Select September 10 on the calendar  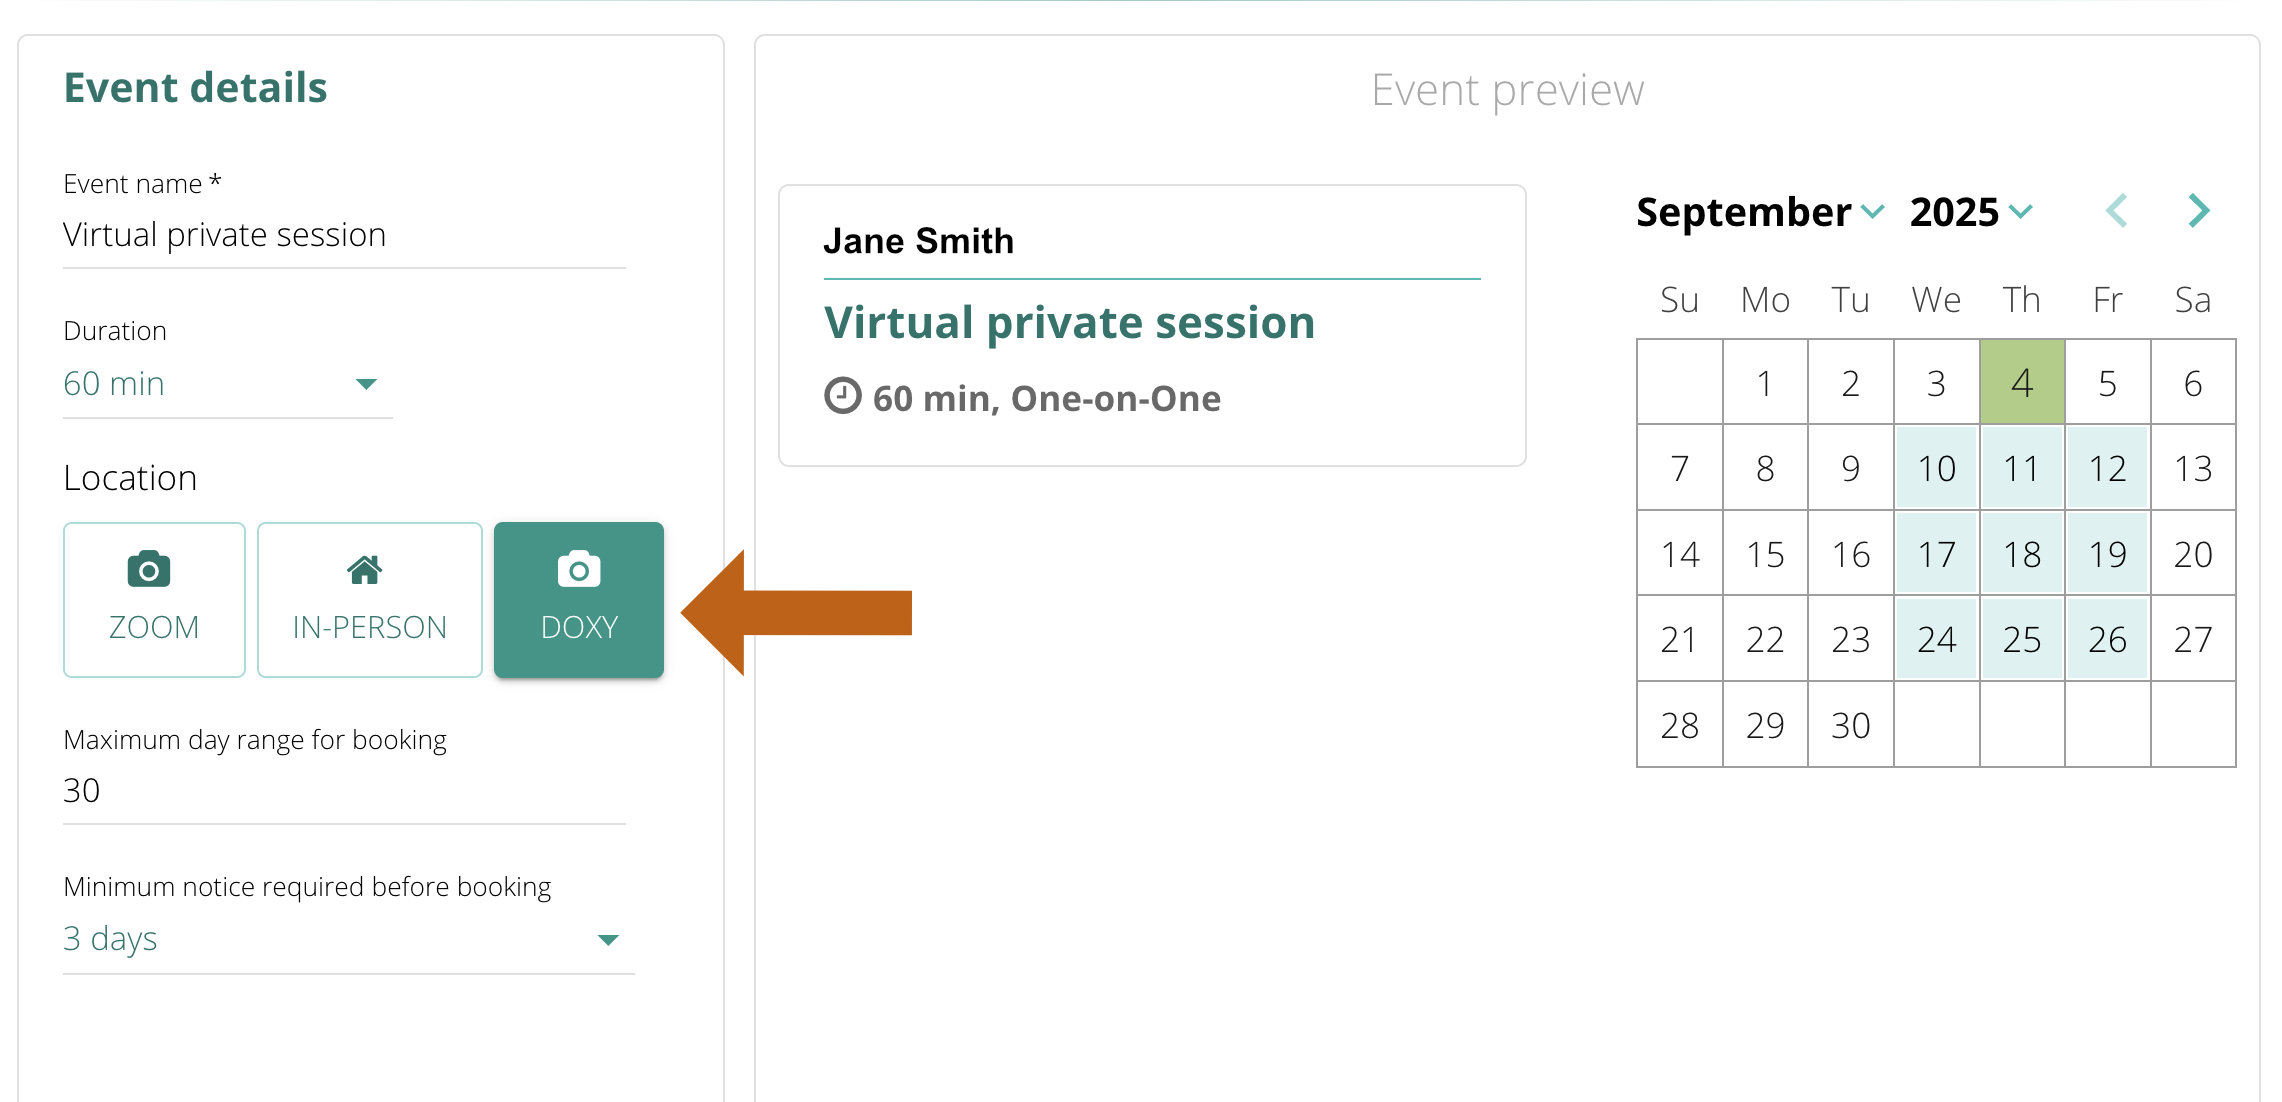pos(1936,468)
